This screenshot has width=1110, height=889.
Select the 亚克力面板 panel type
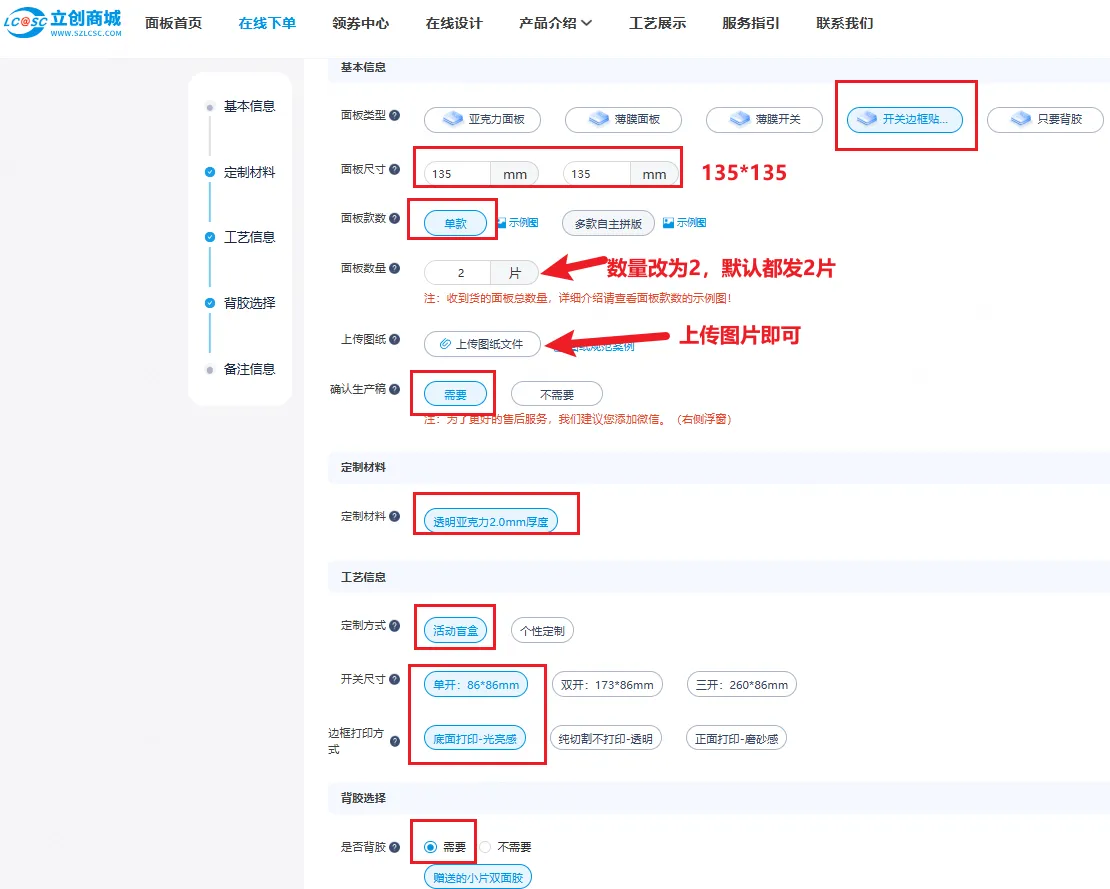coord(482,119)
